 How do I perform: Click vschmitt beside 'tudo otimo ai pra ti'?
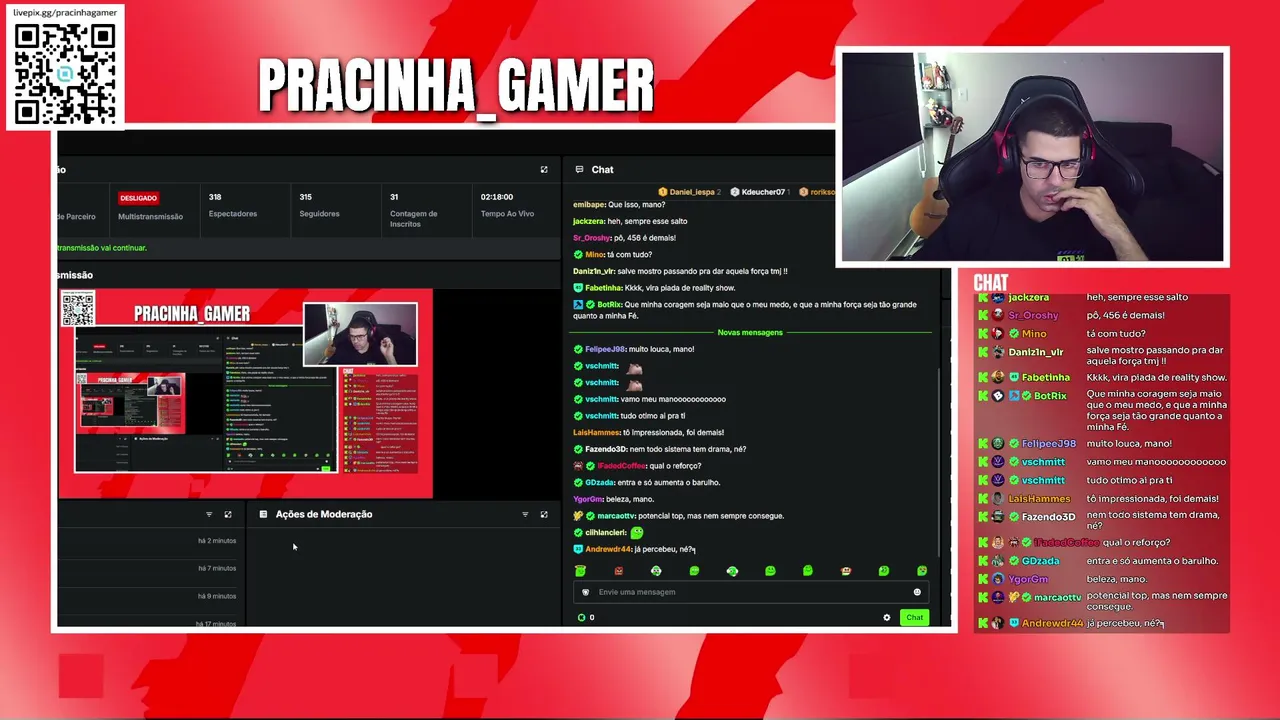tap(601, 416)
